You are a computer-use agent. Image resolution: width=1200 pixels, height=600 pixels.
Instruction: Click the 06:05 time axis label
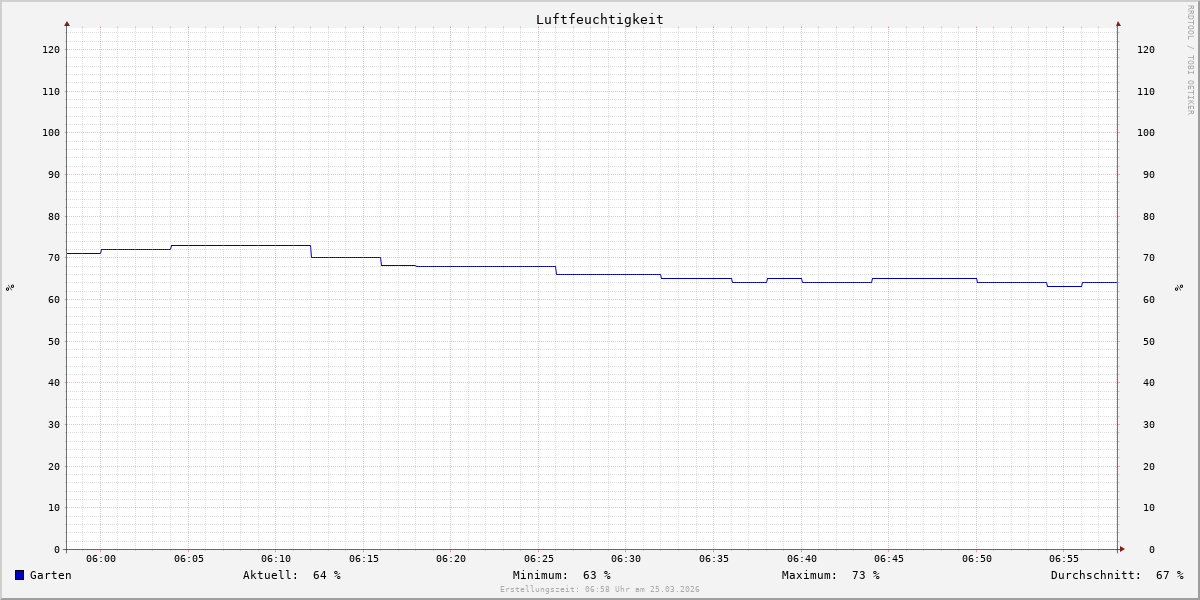189,559
